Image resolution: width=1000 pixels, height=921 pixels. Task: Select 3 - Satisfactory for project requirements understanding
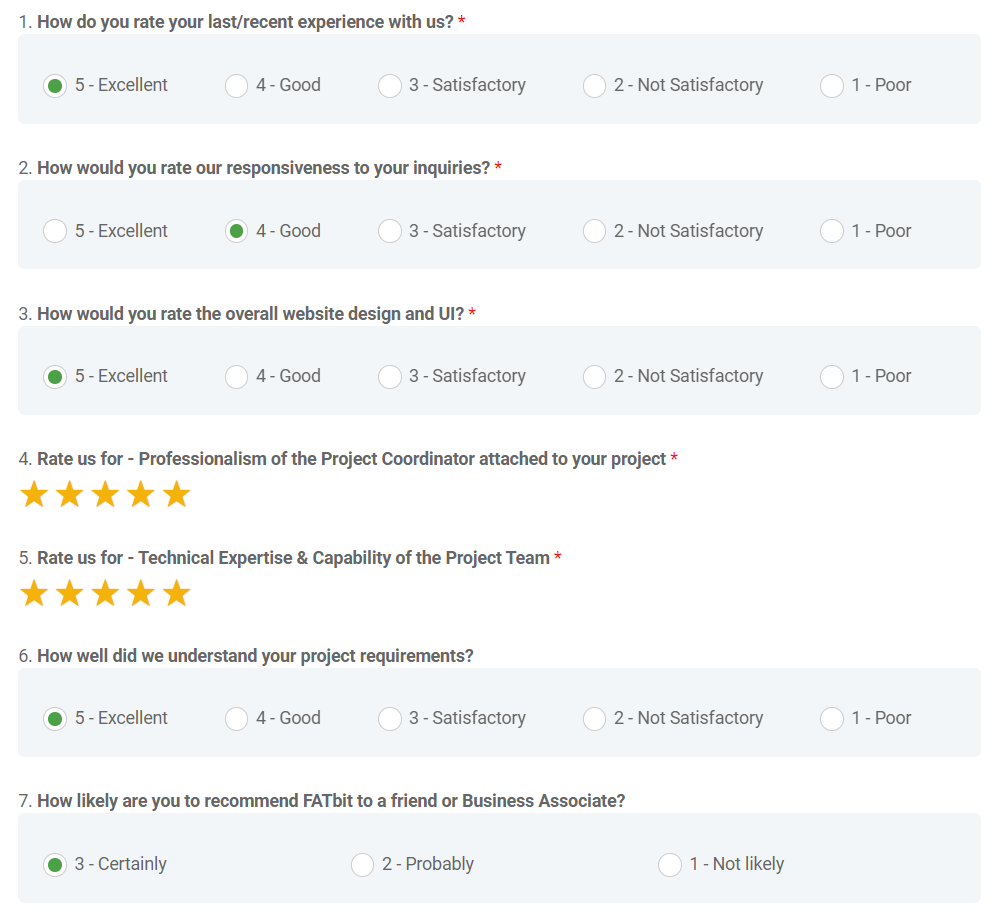(390, 719)
